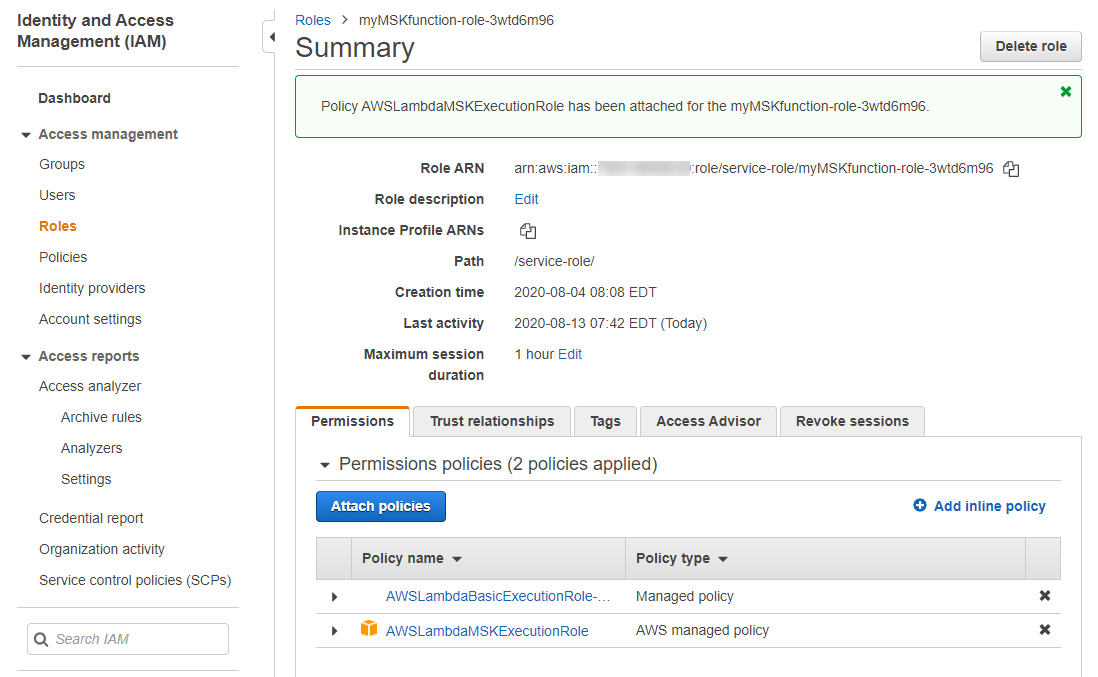Sort by the Policy name column

412,559
